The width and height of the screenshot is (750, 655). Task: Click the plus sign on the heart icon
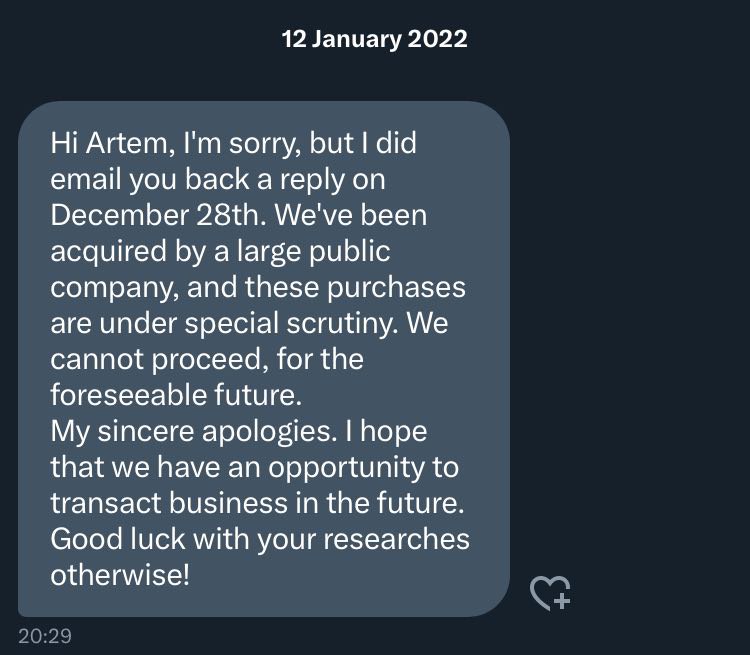[x=562, y=601]
